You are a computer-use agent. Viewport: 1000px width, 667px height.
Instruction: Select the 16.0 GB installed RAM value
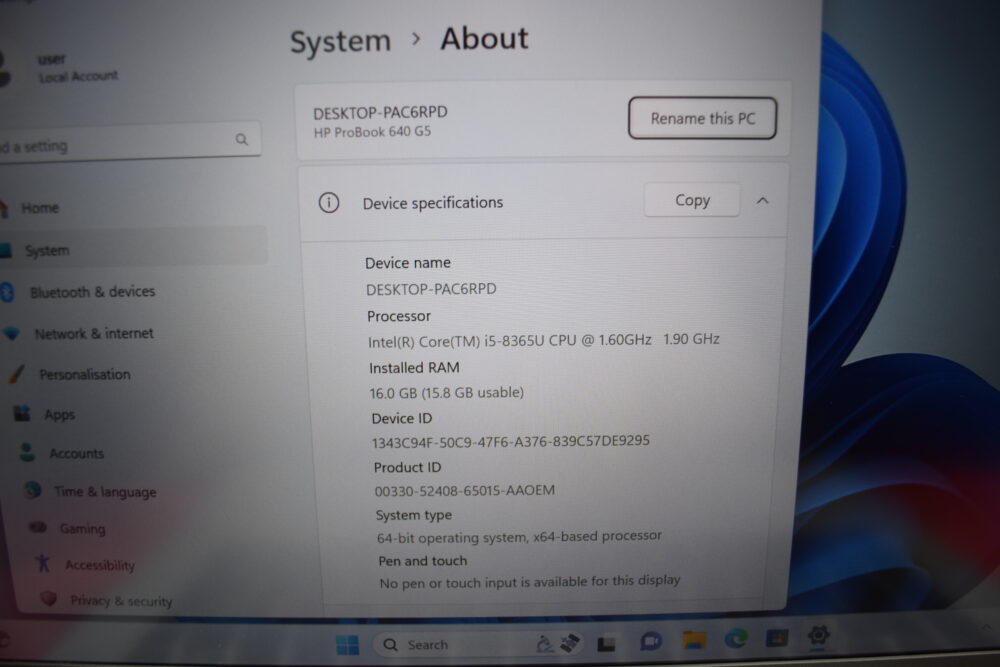pyautogui.click(x=446, y=392)
